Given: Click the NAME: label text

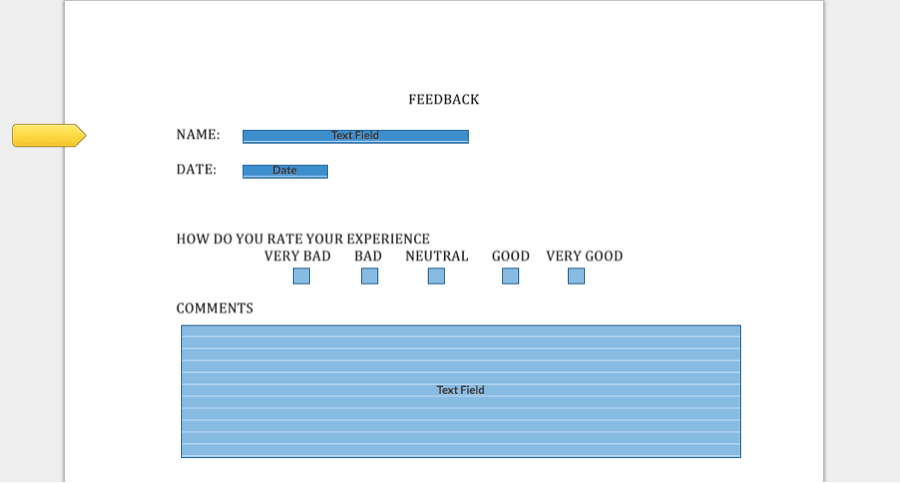Looking at the screenshot, I should coord(198,135).
